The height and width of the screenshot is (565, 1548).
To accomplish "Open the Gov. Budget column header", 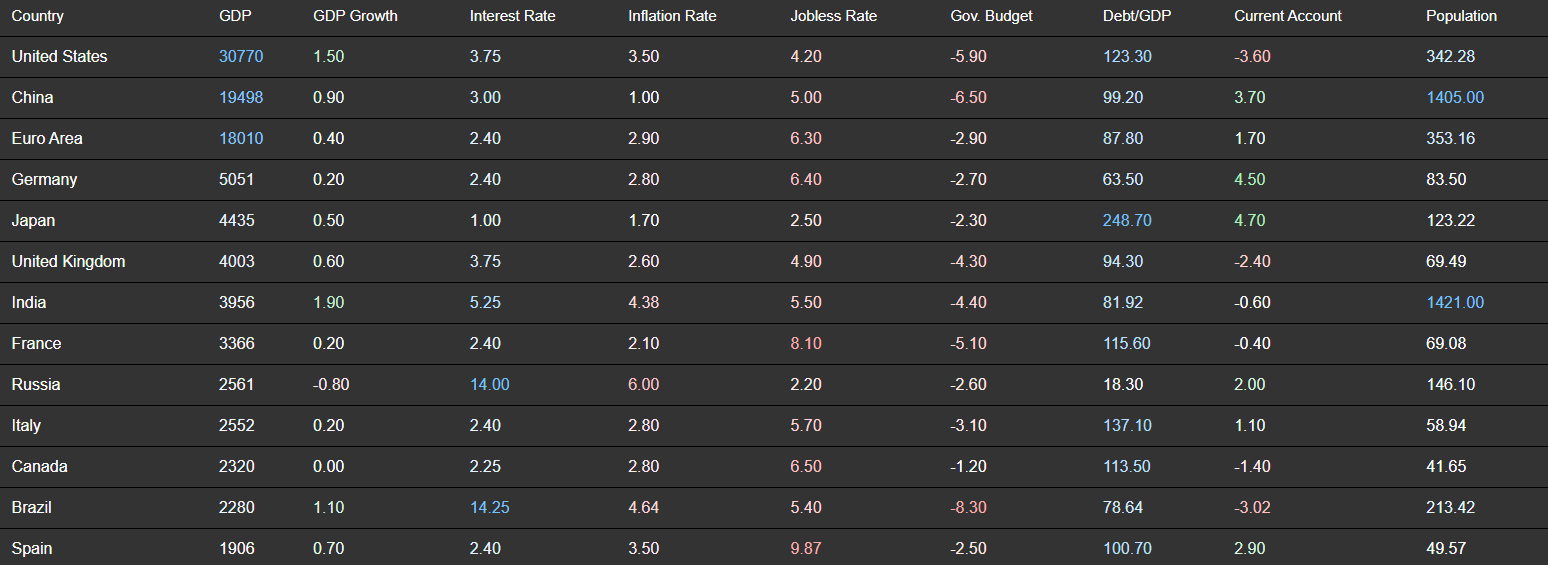I will pos(991,16).
